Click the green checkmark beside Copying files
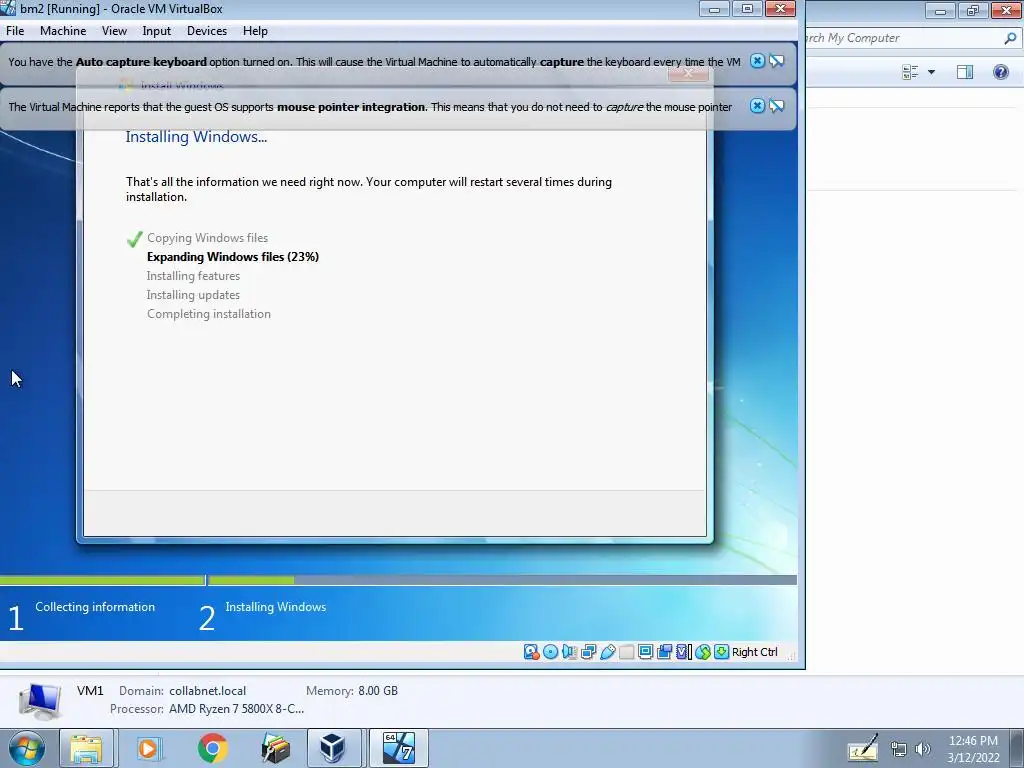 coord(134,239)
